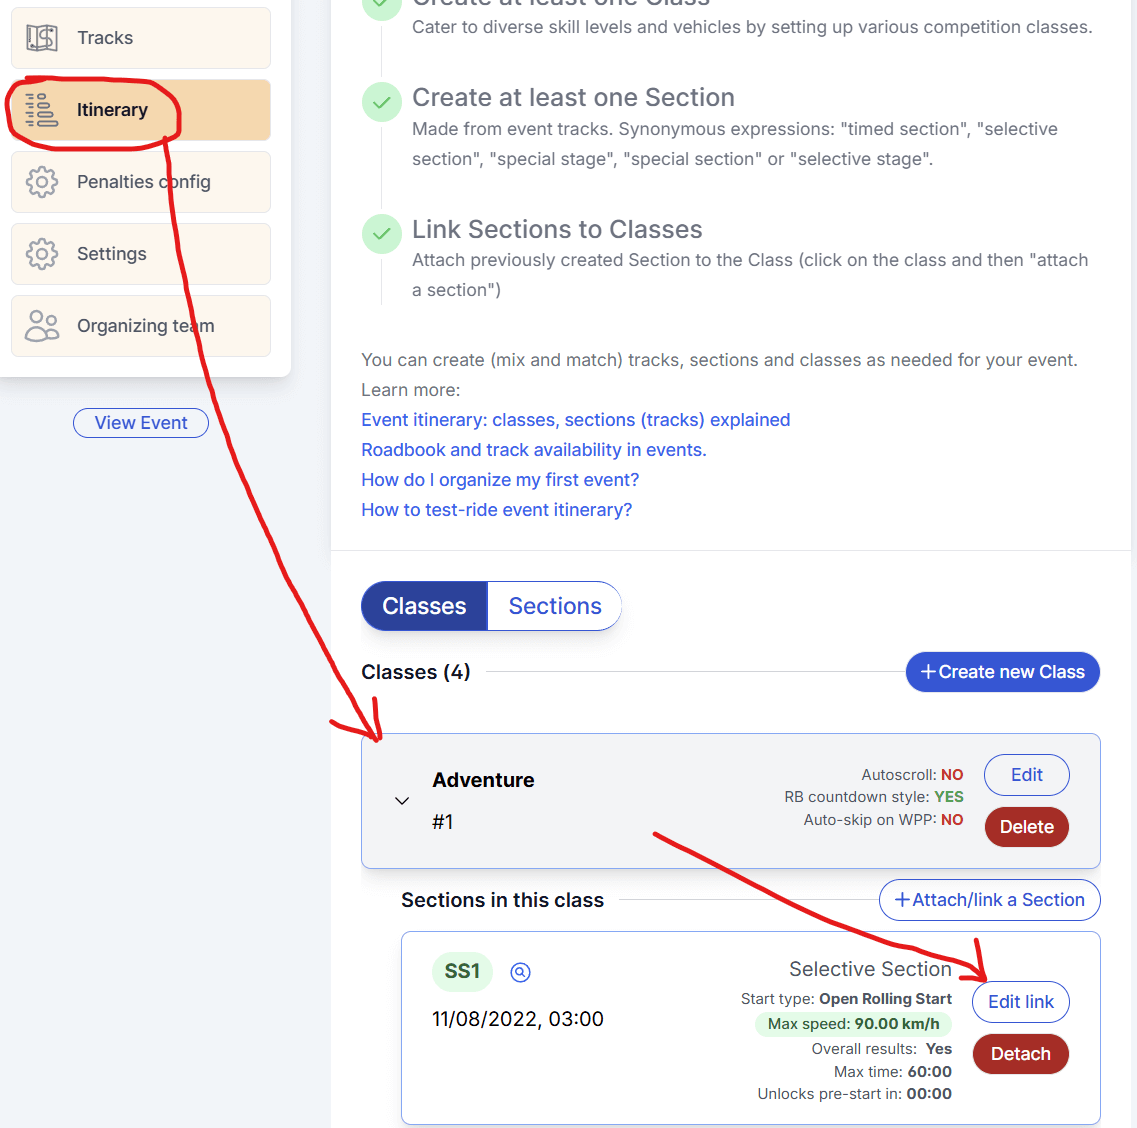Click the Penalties config gear icon
The height and width of the screenshot is (1128, 1137).
[x=42, y=182]
